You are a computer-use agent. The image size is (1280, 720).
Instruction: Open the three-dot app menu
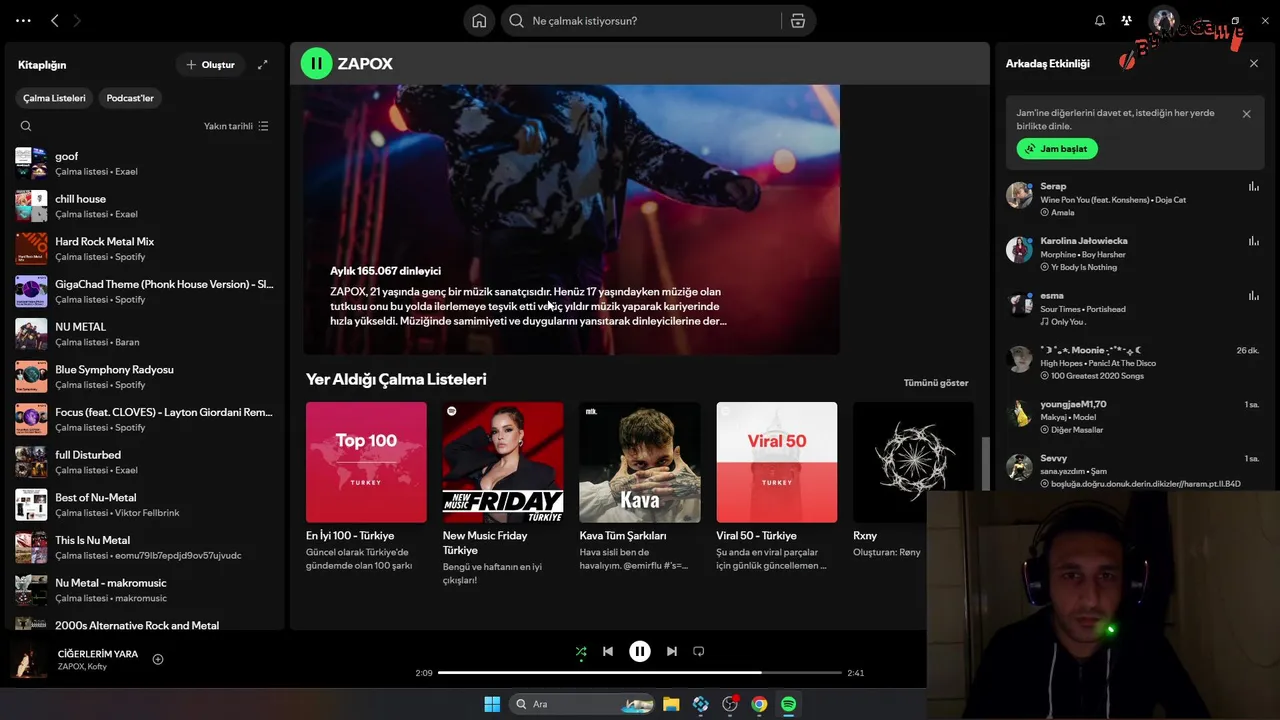23,20
